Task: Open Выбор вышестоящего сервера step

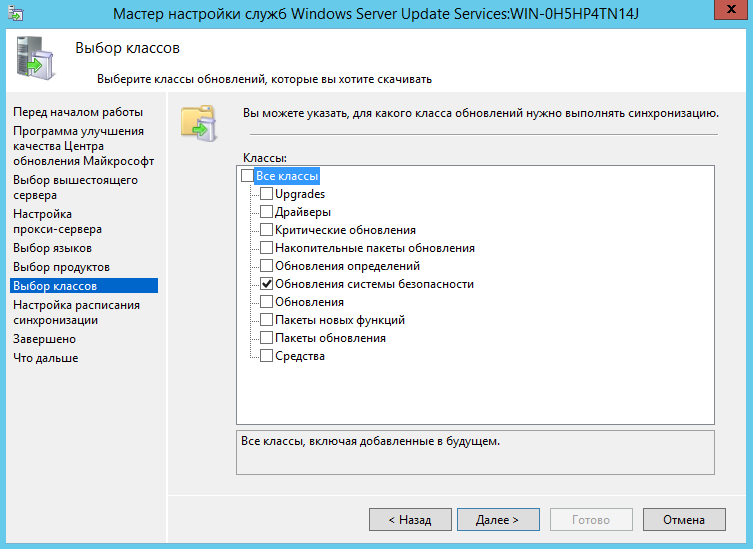Action: [75, 187]
